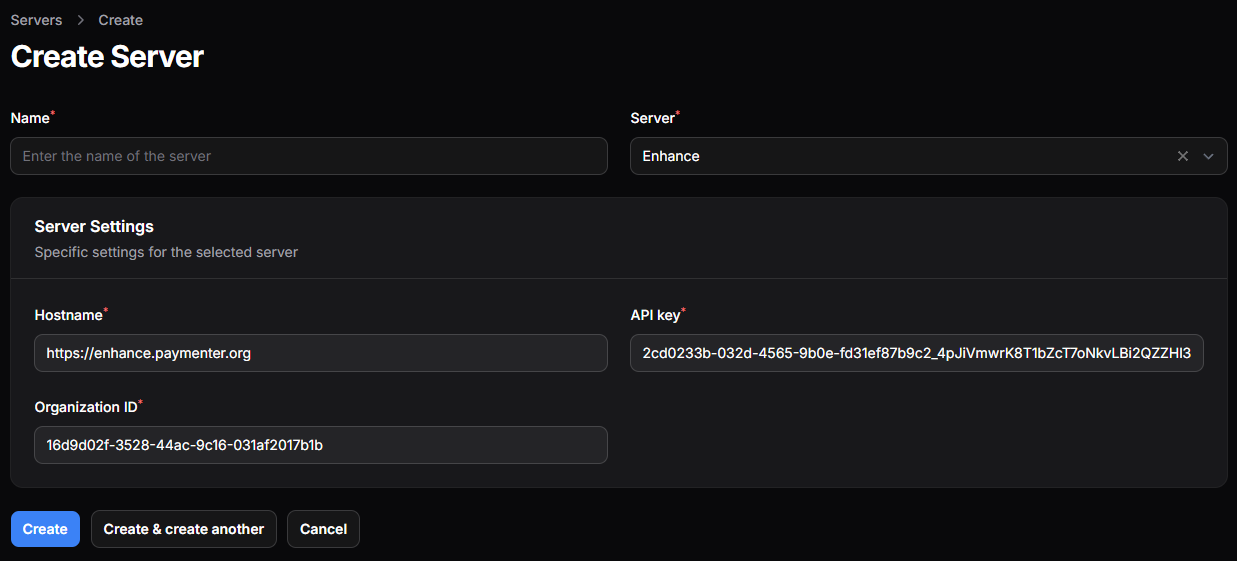Open the Server select showing Enhance
This screenshot has height=561, width=1237.
click(x=900, y=156)
